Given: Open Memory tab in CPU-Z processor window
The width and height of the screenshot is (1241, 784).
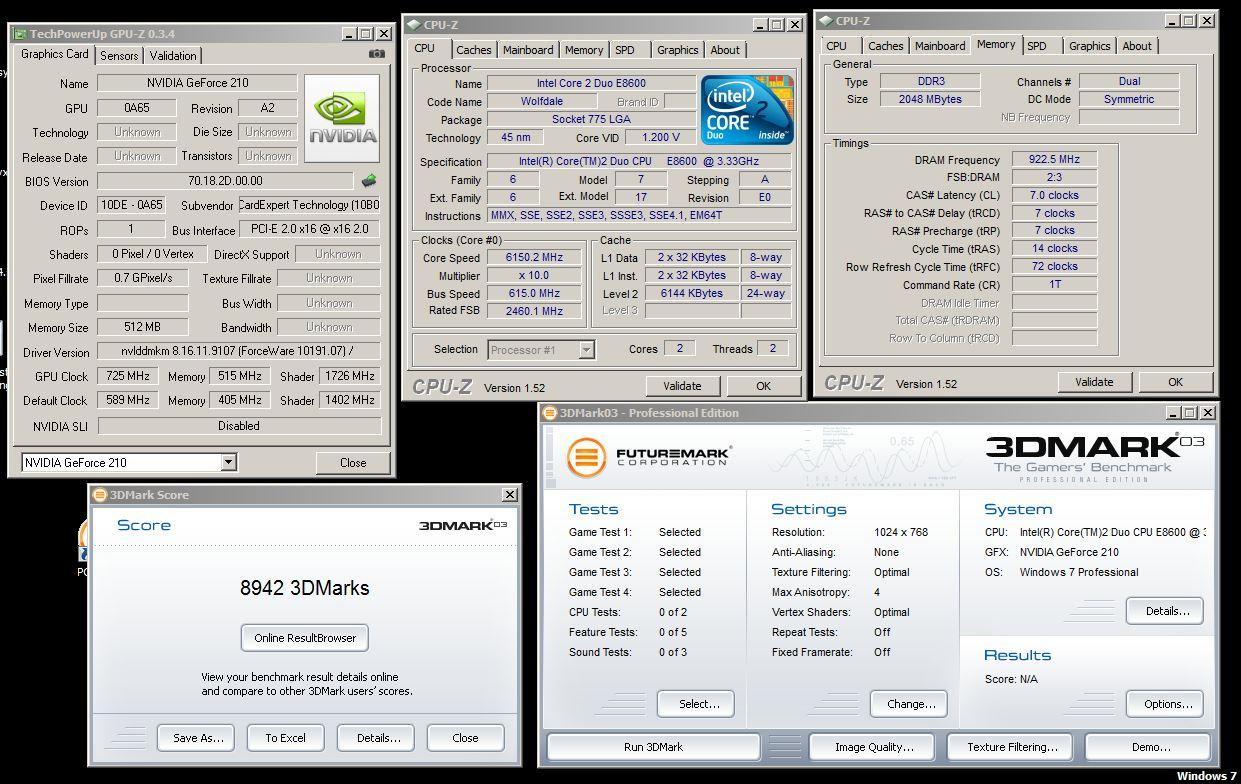Looking at the screenshot, I should point(584,50).
